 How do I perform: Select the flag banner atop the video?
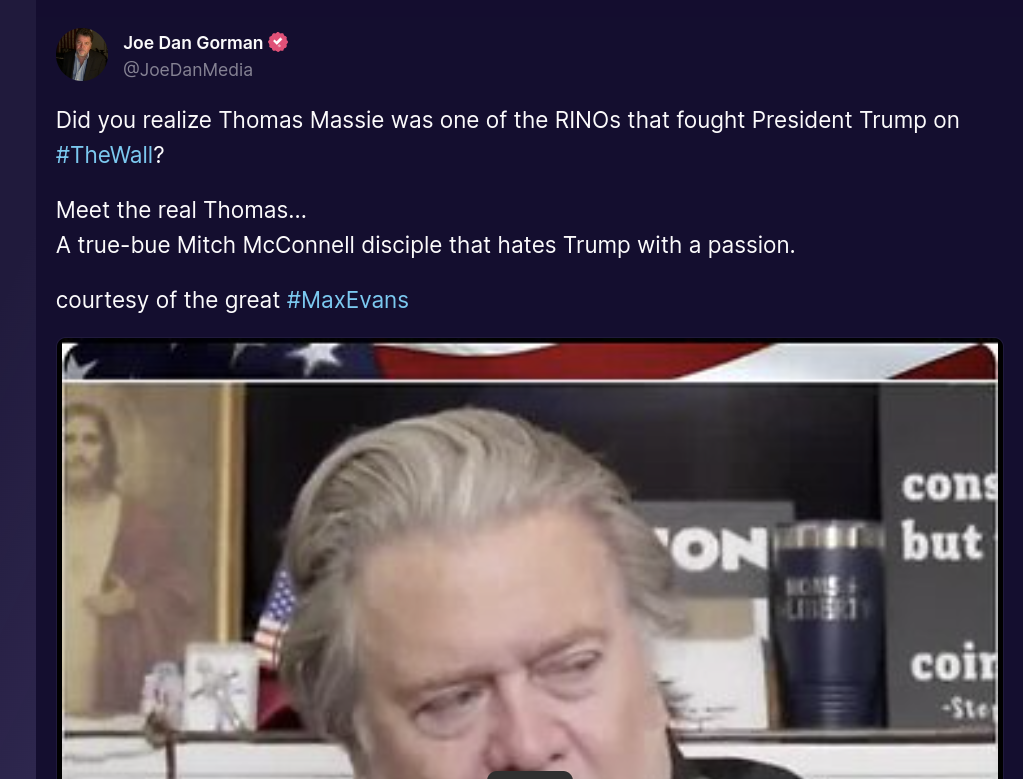coord(530,361)
